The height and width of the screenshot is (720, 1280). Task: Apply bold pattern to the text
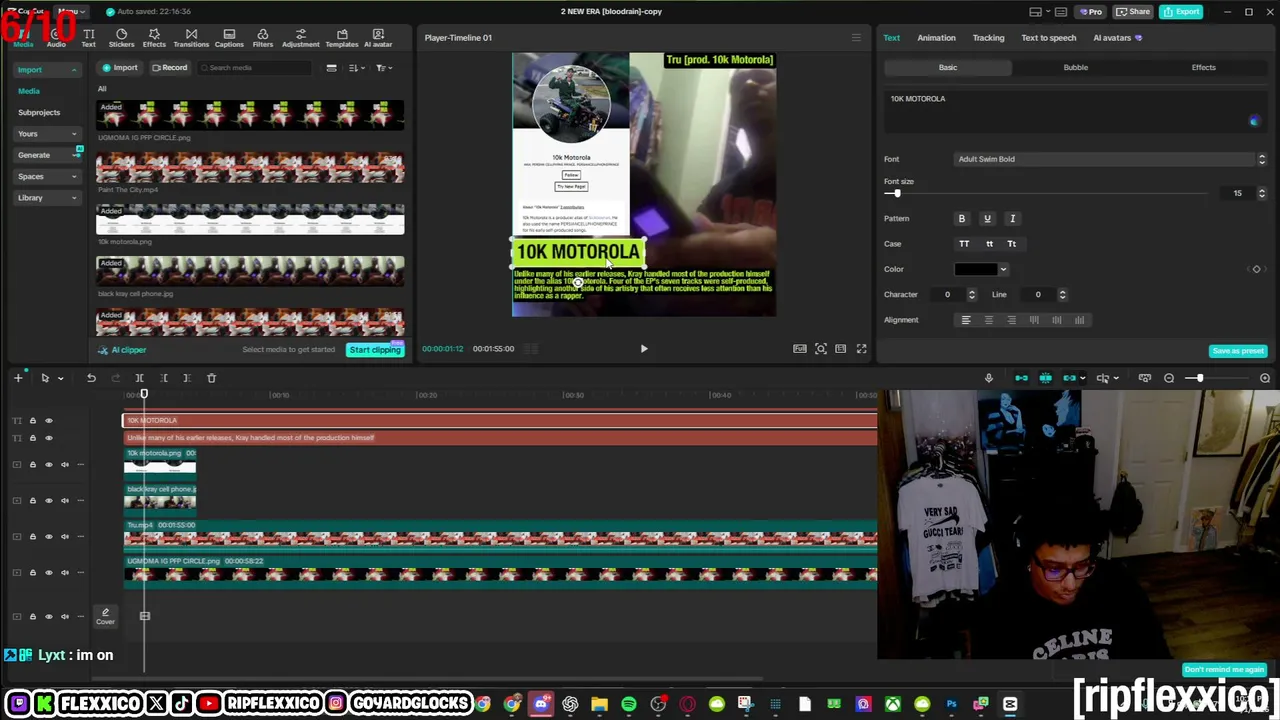tap(962, 219)
